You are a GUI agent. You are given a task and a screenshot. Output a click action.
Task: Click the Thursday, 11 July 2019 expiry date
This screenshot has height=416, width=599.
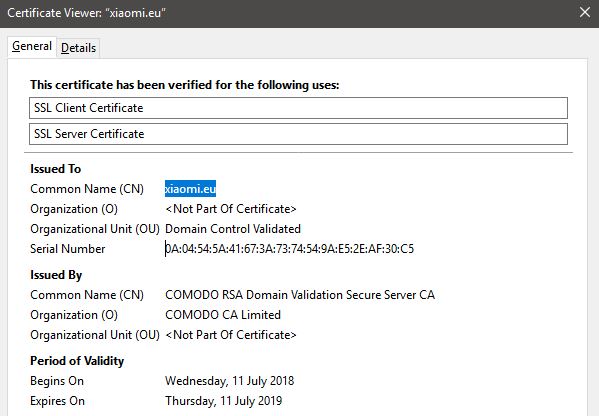point(223,401)
